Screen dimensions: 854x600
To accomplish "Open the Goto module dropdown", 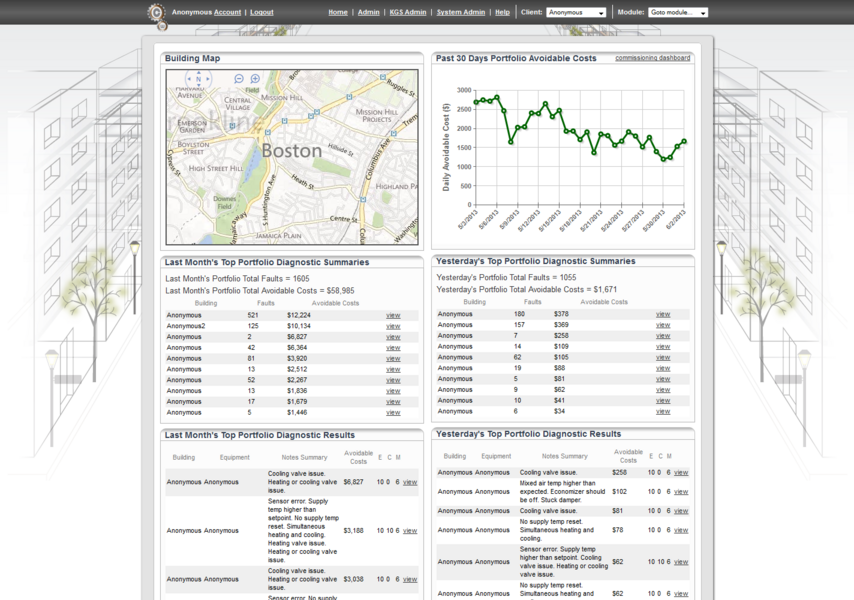I will point(677,13).
